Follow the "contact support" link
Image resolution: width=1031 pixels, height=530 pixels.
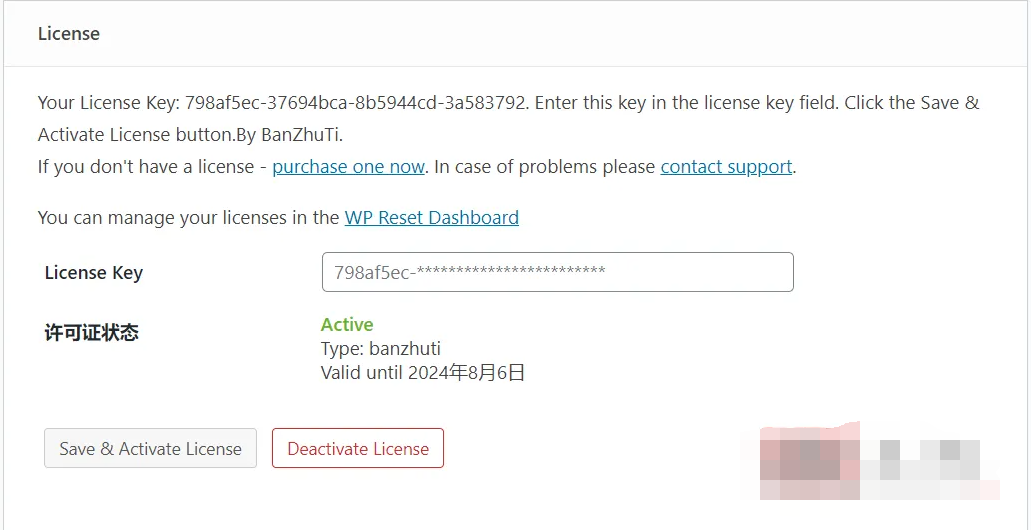click(726, 166)
